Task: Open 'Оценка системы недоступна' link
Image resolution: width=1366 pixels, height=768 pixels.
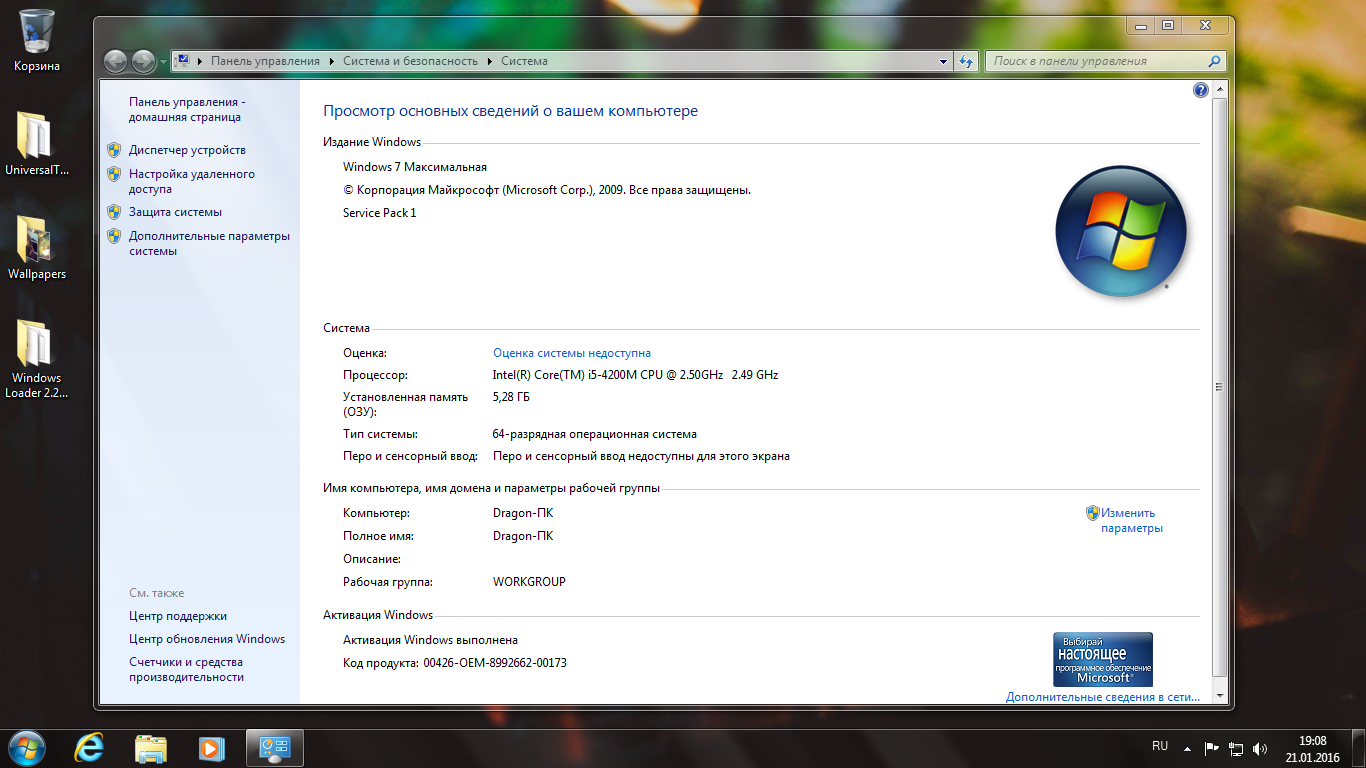Action: pyautogui.click(x=572, y=353)
